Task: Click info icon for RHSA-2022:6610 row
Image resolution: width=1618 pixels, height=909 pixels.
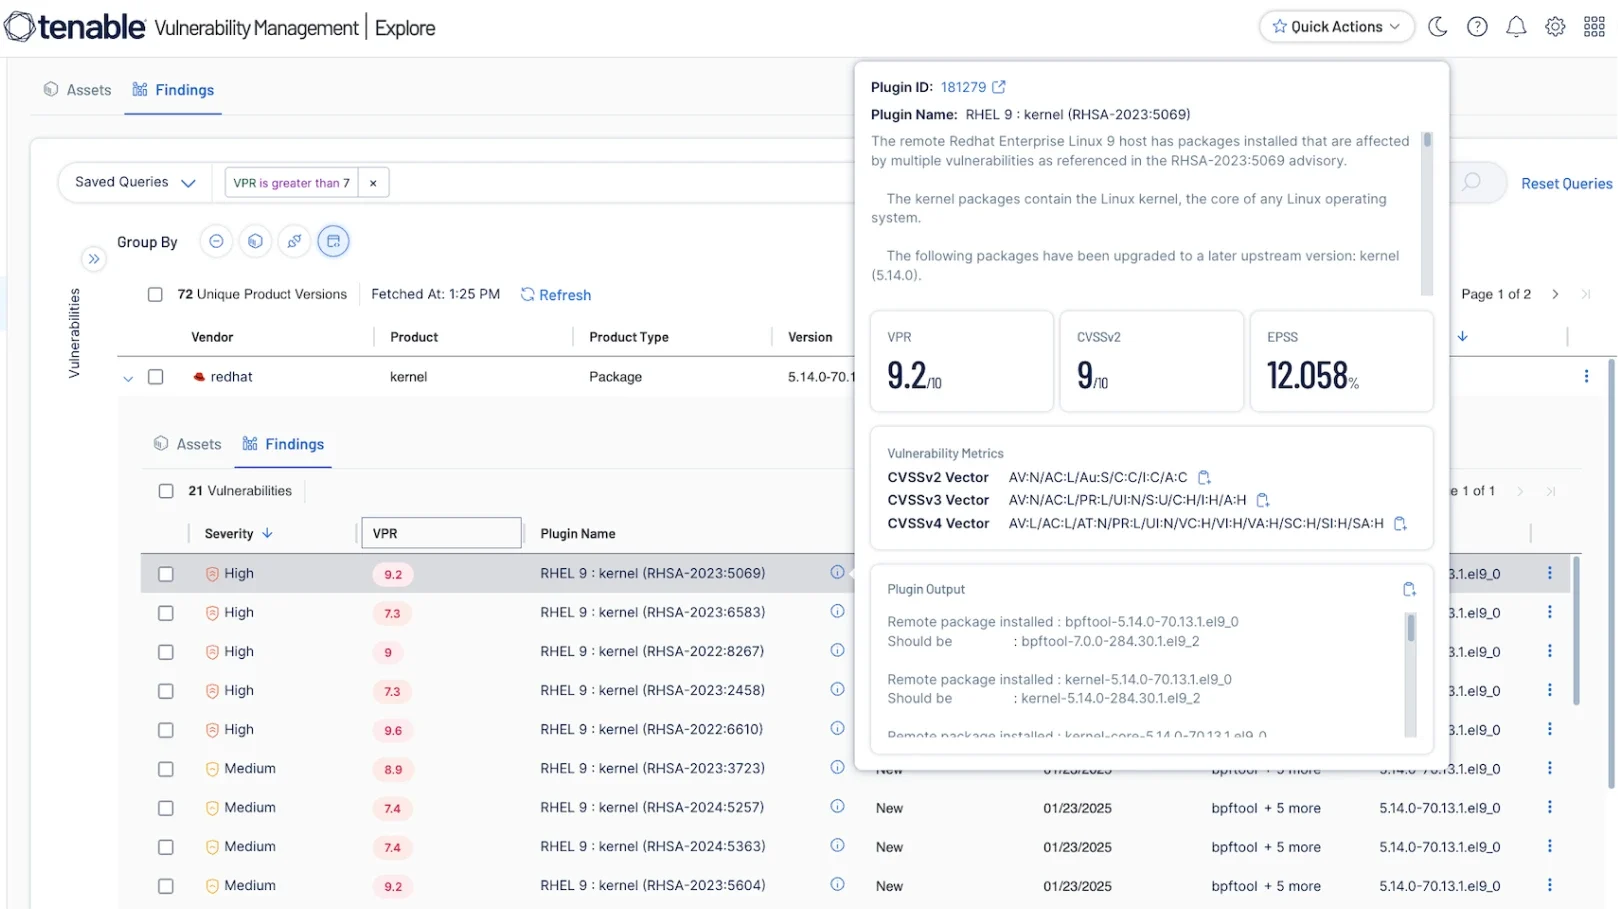Action: 837,728
